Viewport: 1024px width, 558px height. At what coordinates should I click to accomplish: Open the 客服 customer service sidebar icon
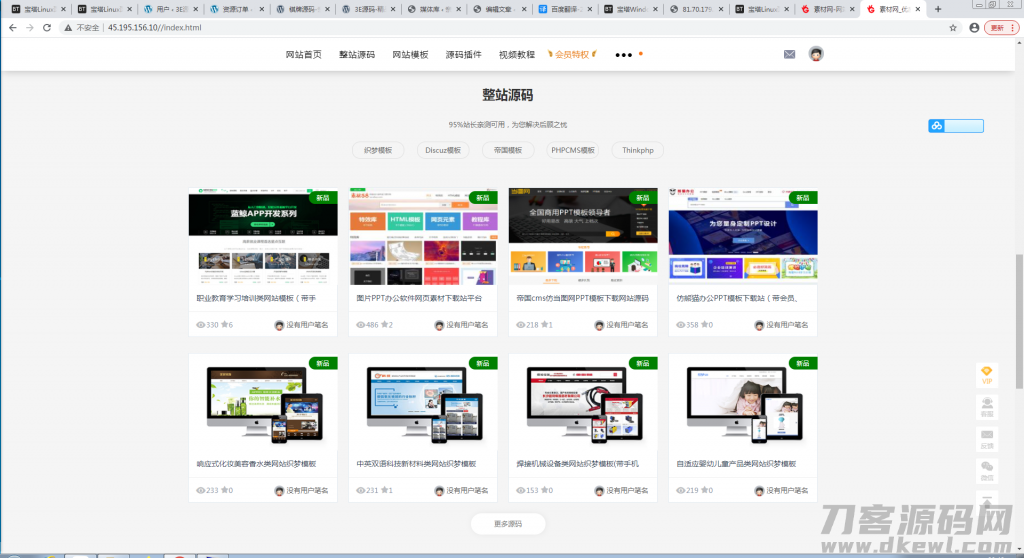987,406
